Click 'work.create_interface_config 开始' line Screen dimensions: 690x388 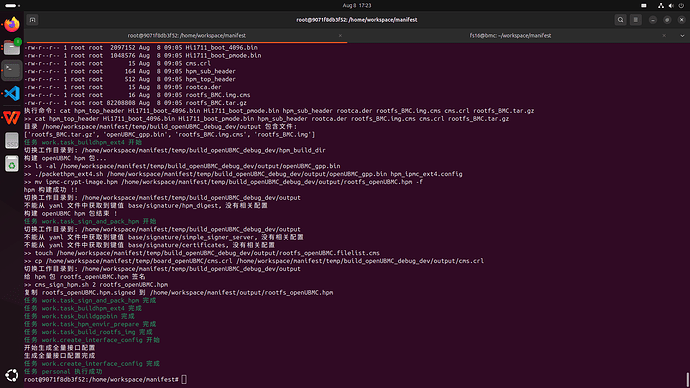coord(92,340)
